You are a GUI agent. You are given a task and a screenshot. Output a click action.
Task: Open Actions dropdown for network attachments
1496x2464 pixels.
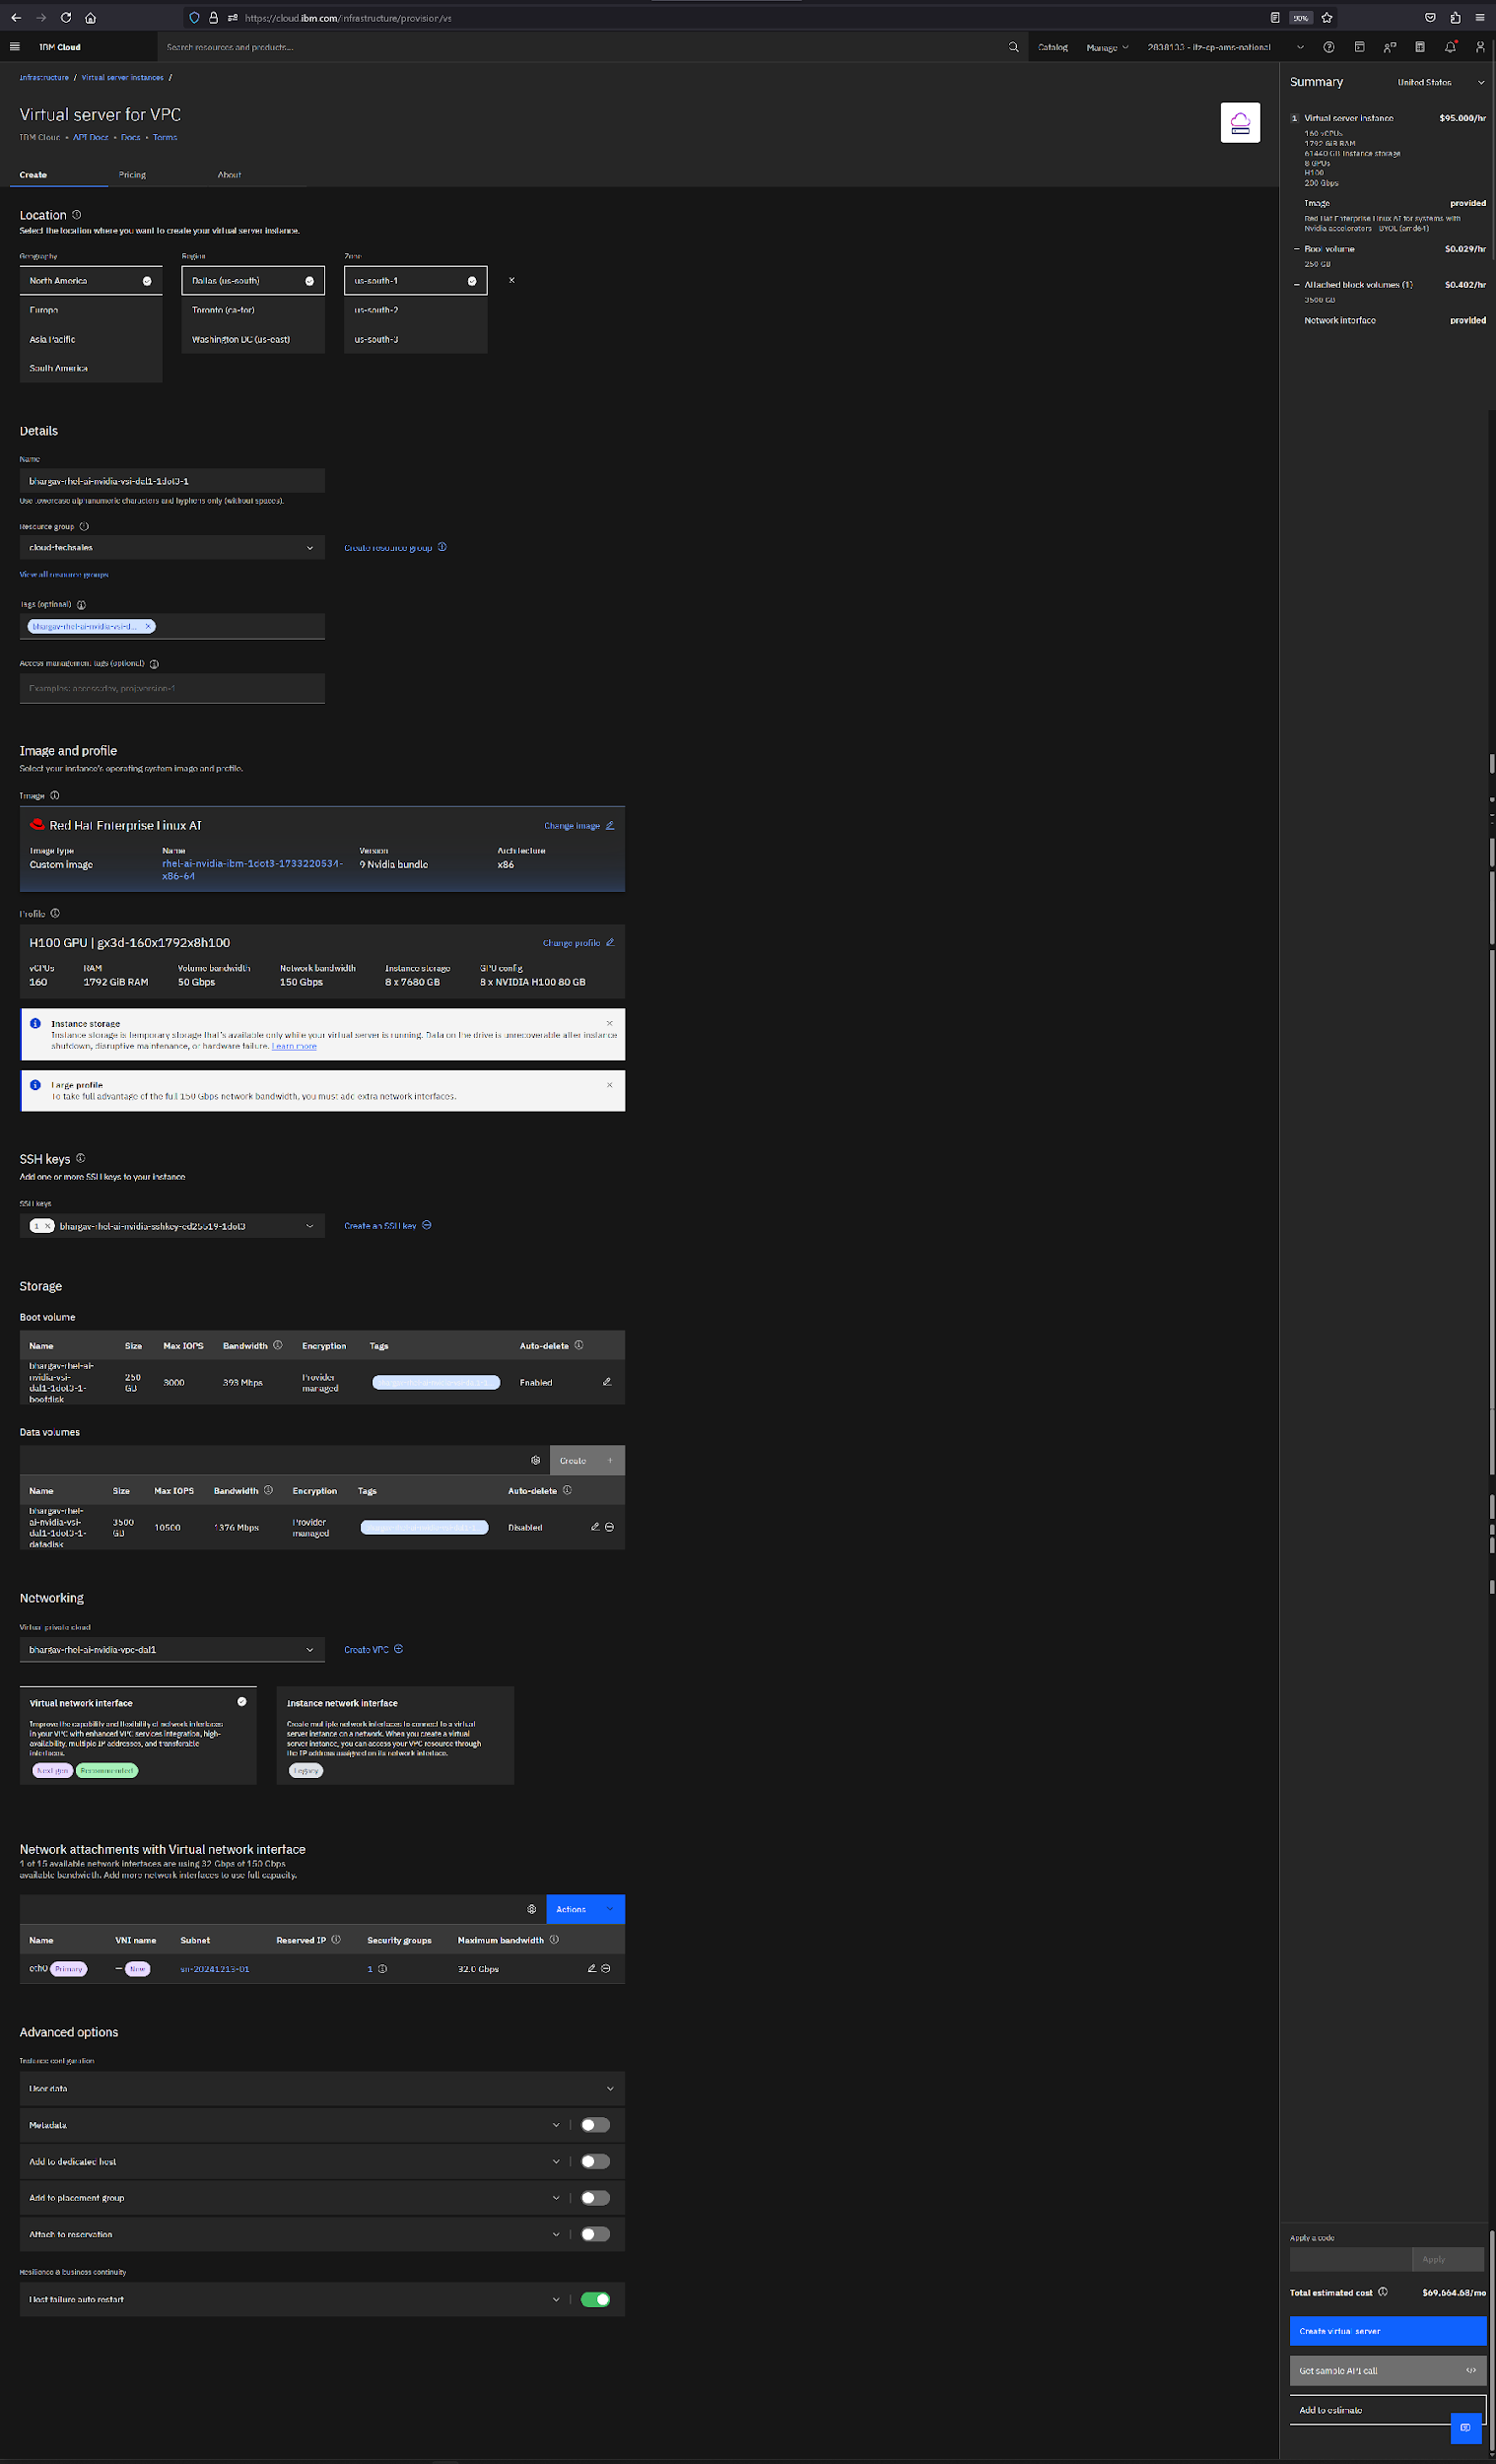585,1909
